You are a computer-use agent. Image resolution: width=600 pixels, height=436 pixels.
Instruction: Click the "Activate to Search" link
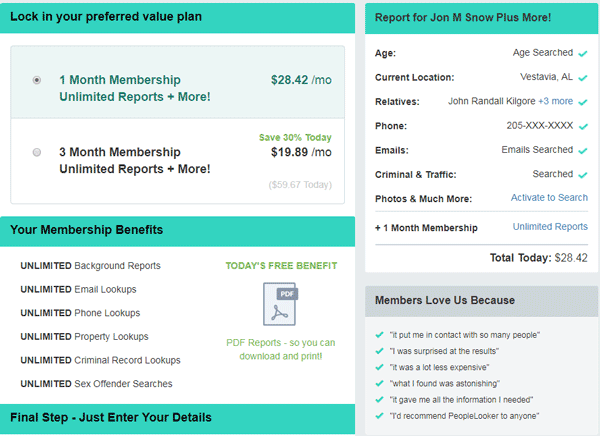pyautogui.click(x=549, y=198)
